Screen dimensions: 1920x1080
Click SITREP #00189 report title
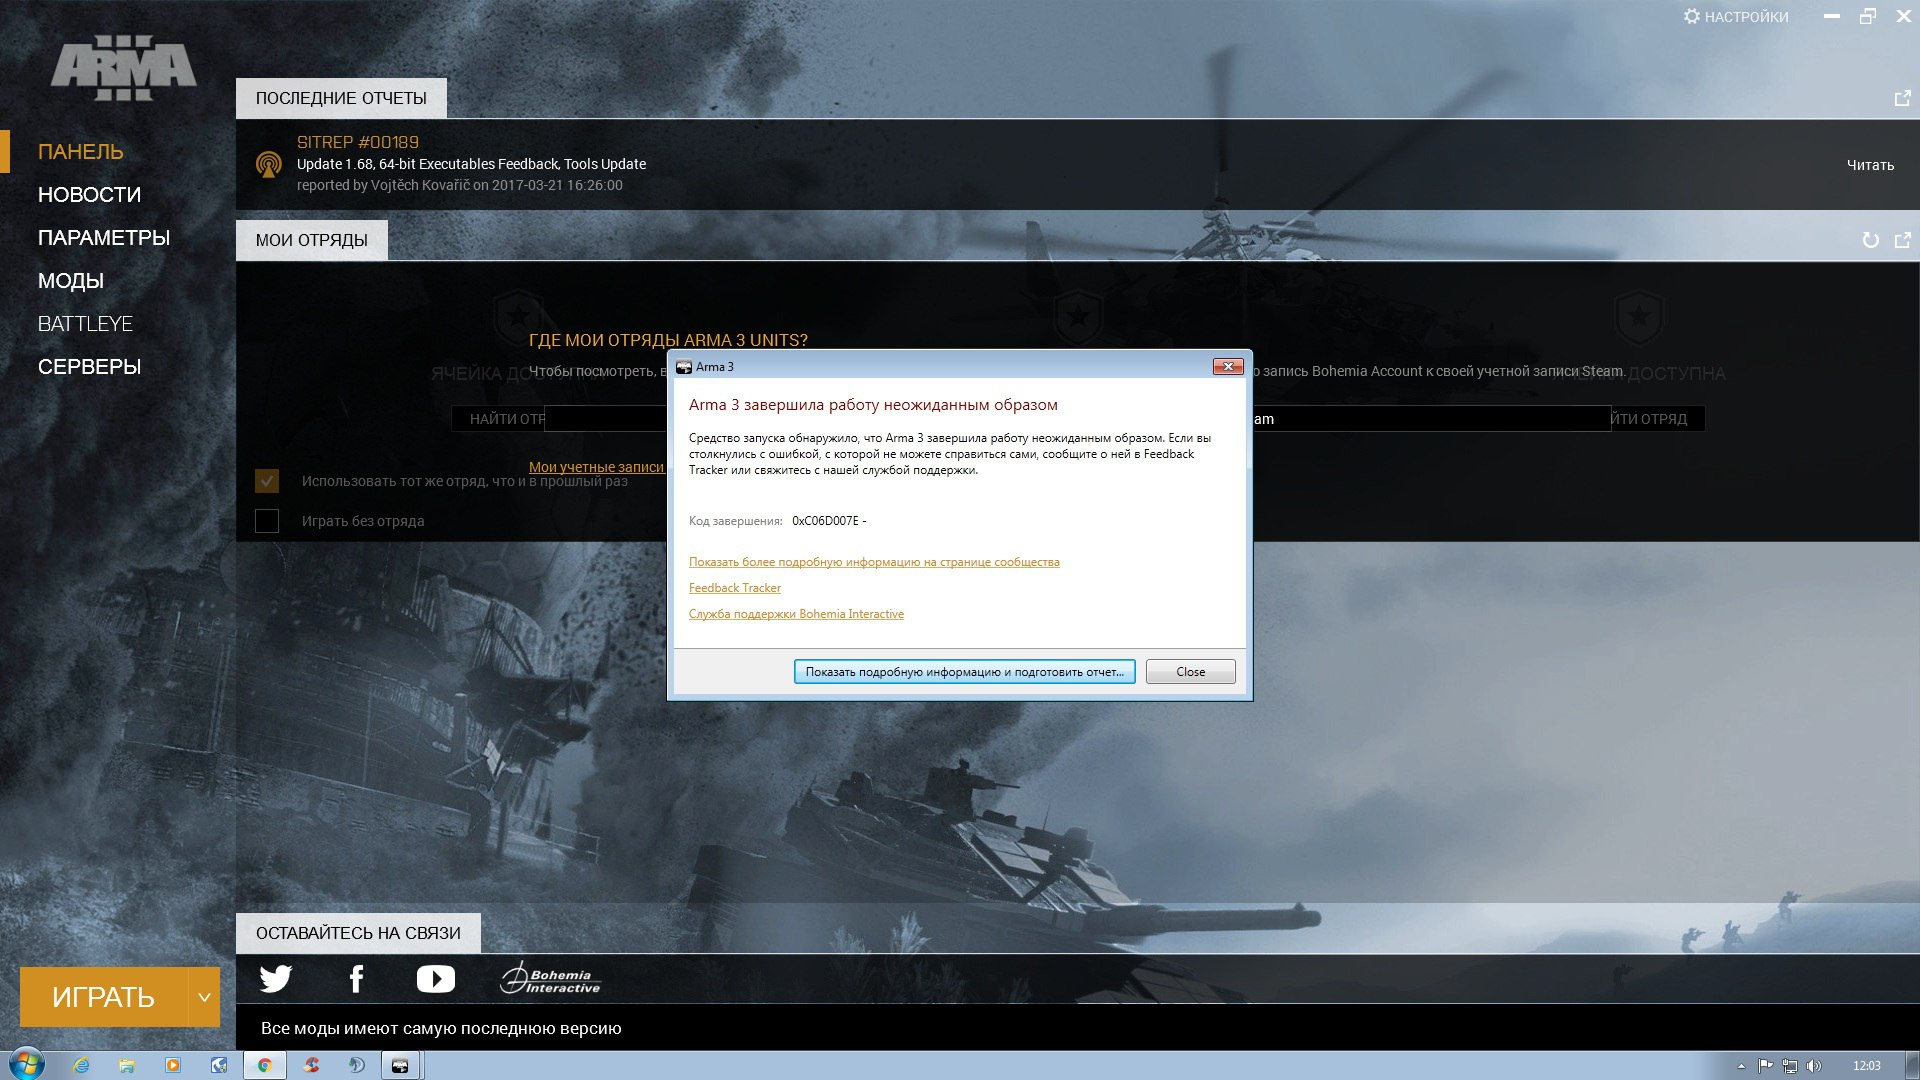tap(358, 142)
